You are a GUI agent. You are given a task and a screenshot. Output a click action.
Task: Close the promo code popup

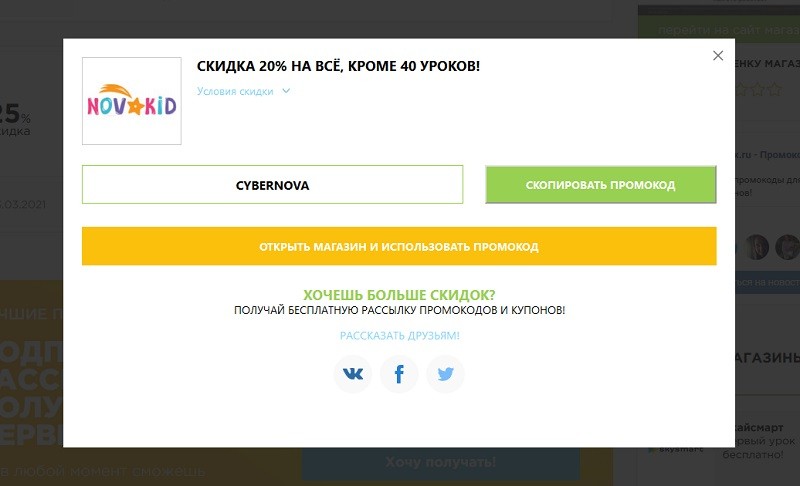click(718, 56)
